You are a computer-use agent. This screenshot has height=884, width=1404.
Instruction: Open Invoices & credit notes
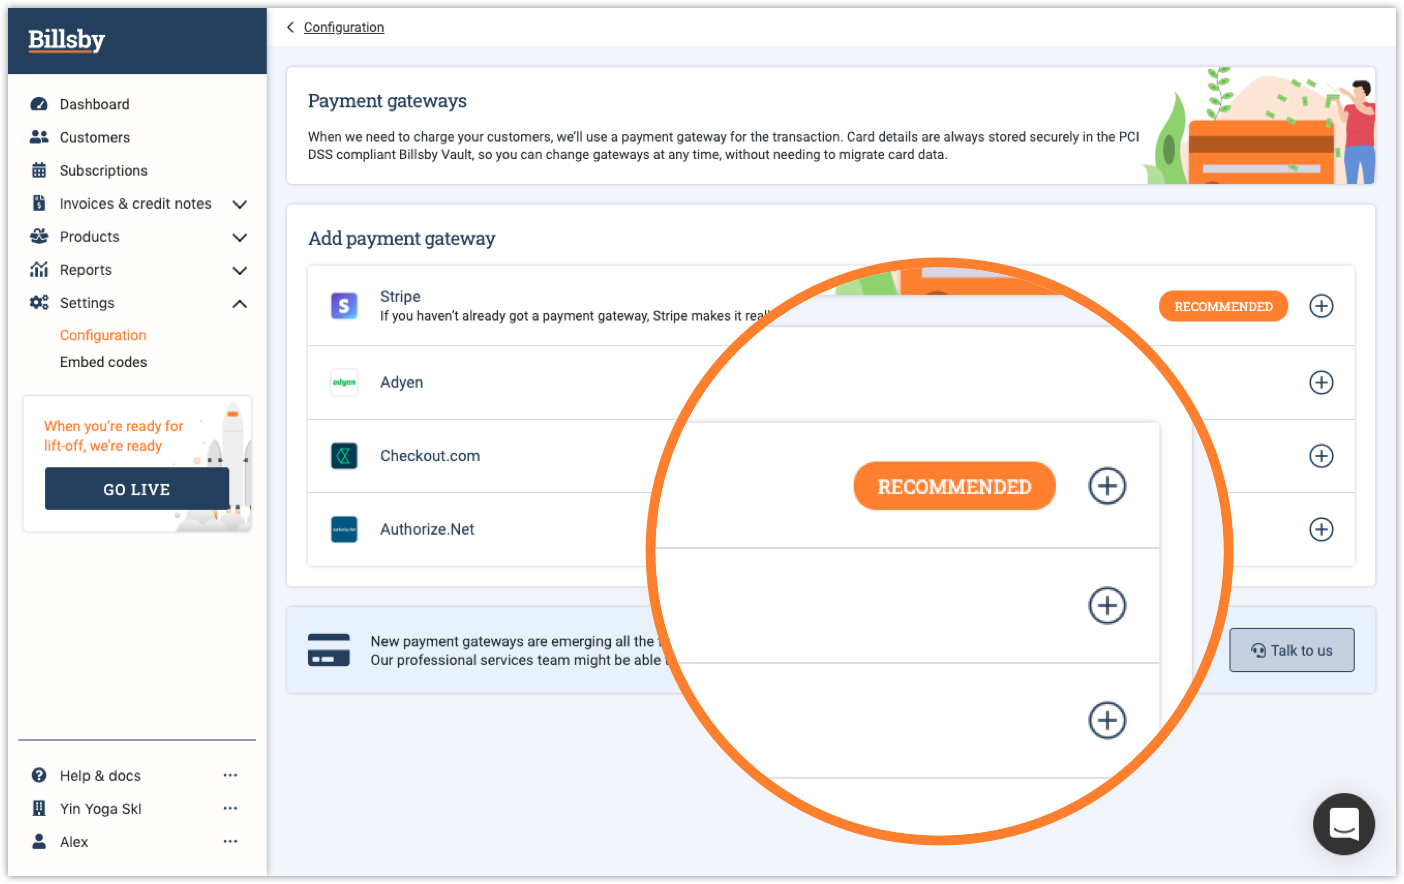point(136,203)
